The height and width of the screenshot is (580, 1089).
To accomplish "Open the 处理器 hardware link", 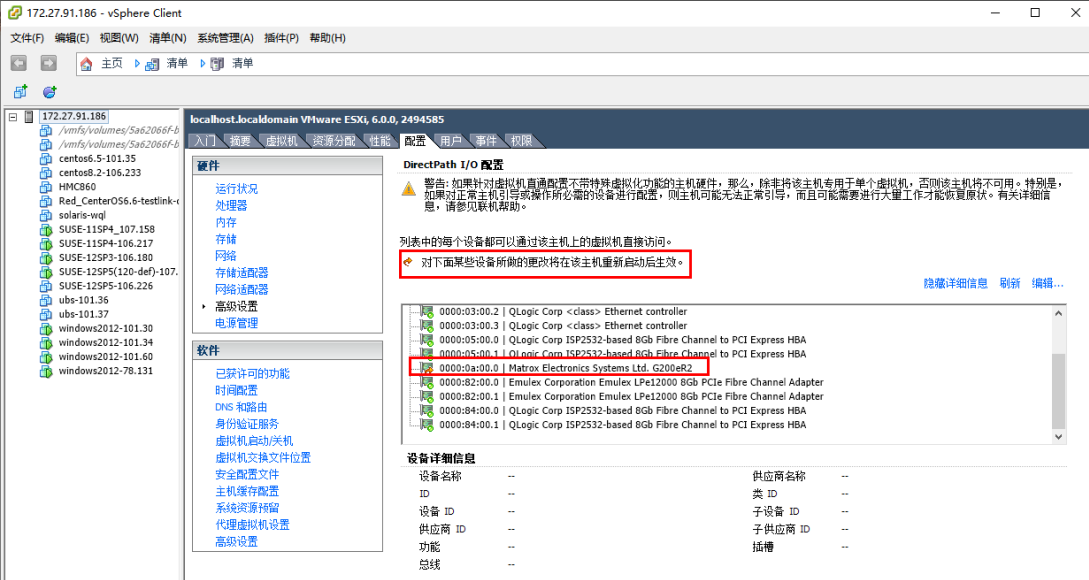I will [231, 206].
